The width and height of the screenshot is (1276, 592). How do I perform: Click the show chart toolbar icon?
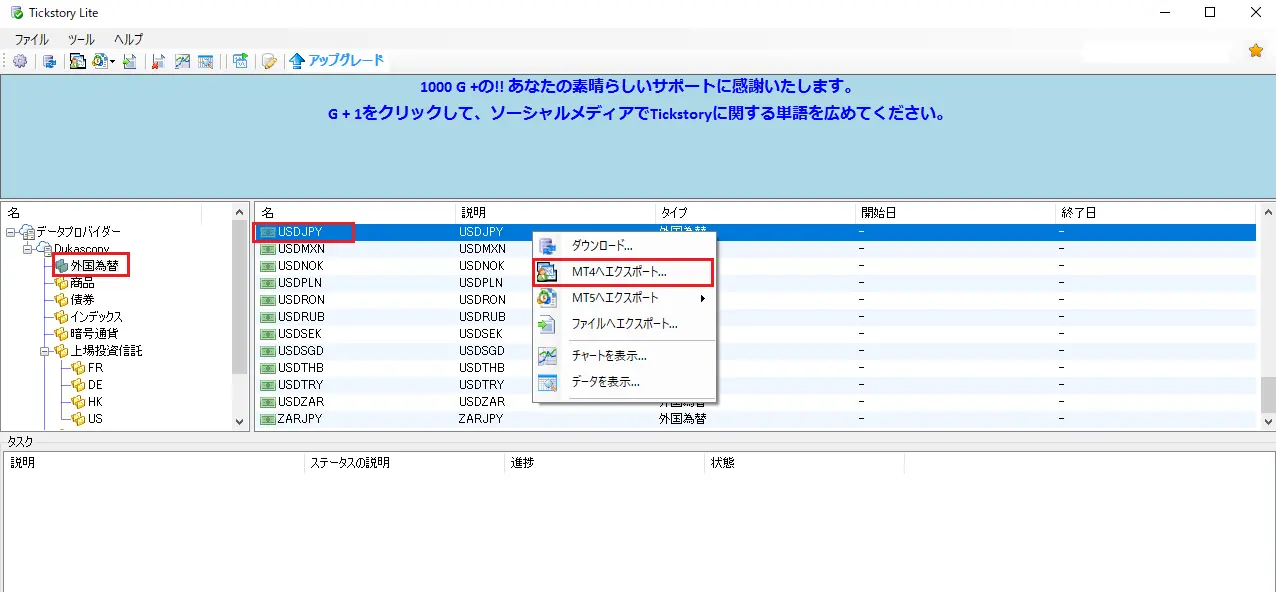pyautogui.click(x=182, y=61)
